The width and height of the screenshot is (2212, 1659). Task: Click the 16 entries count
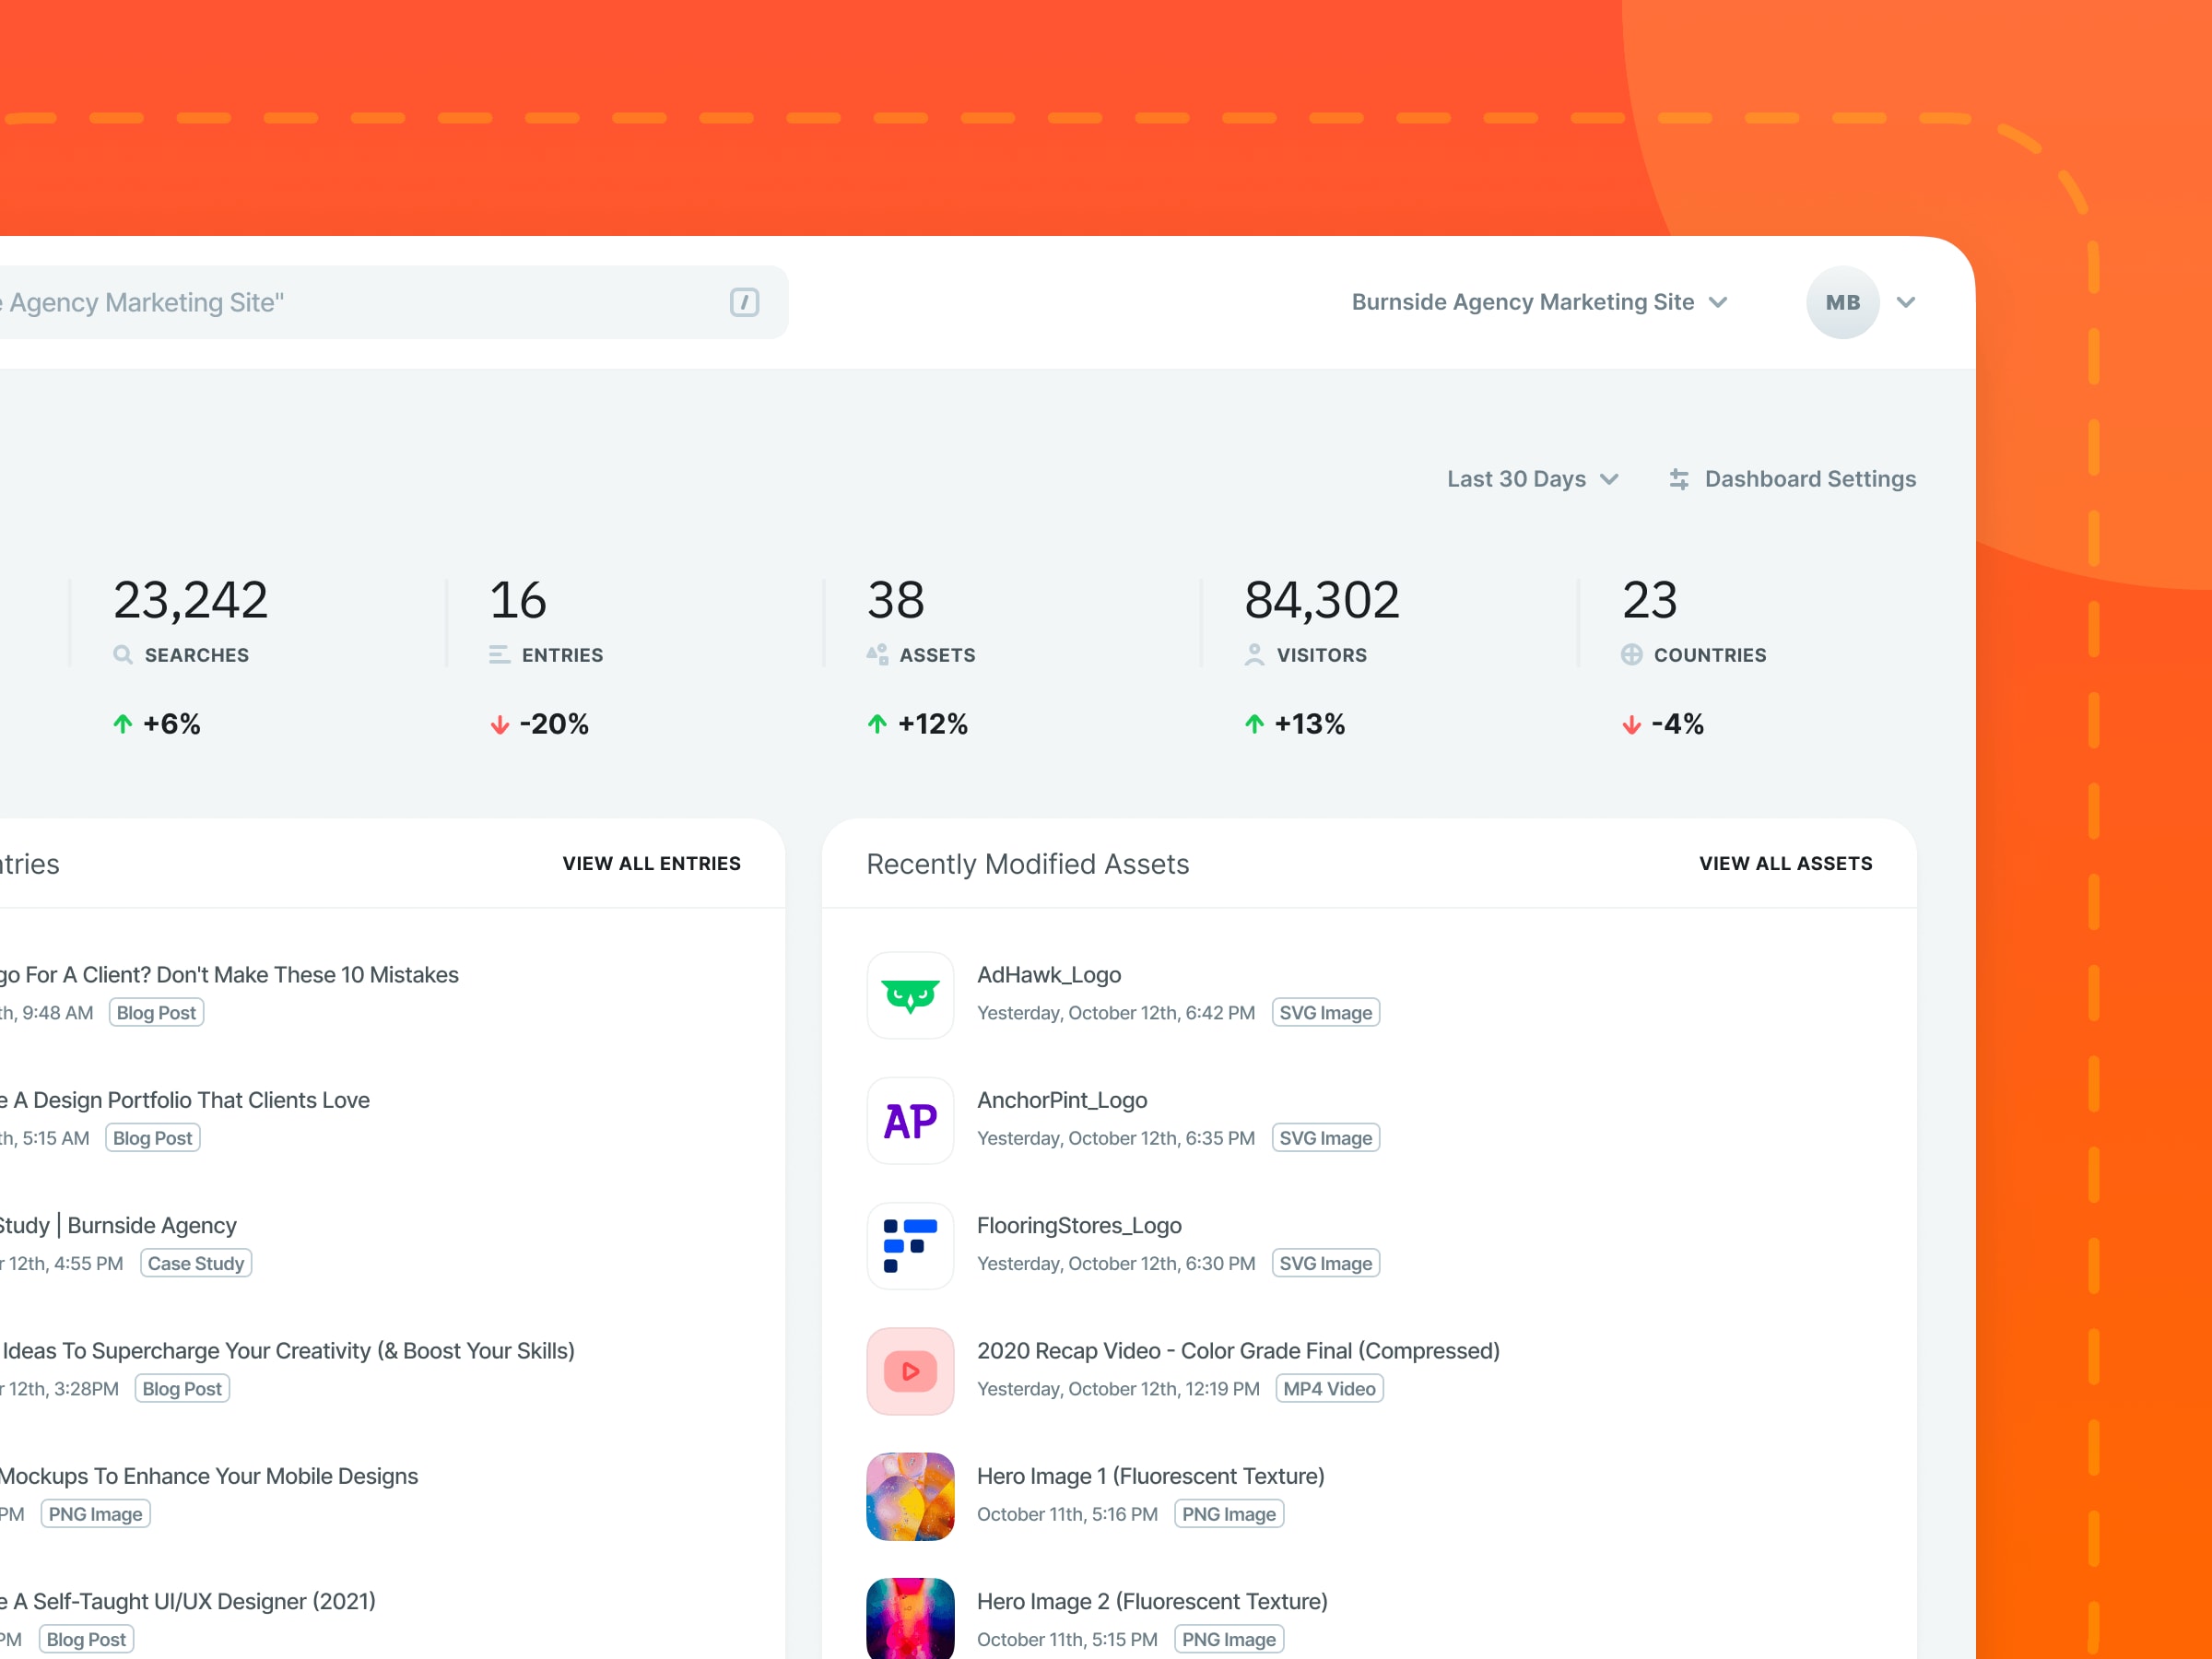tap(518, 600)
